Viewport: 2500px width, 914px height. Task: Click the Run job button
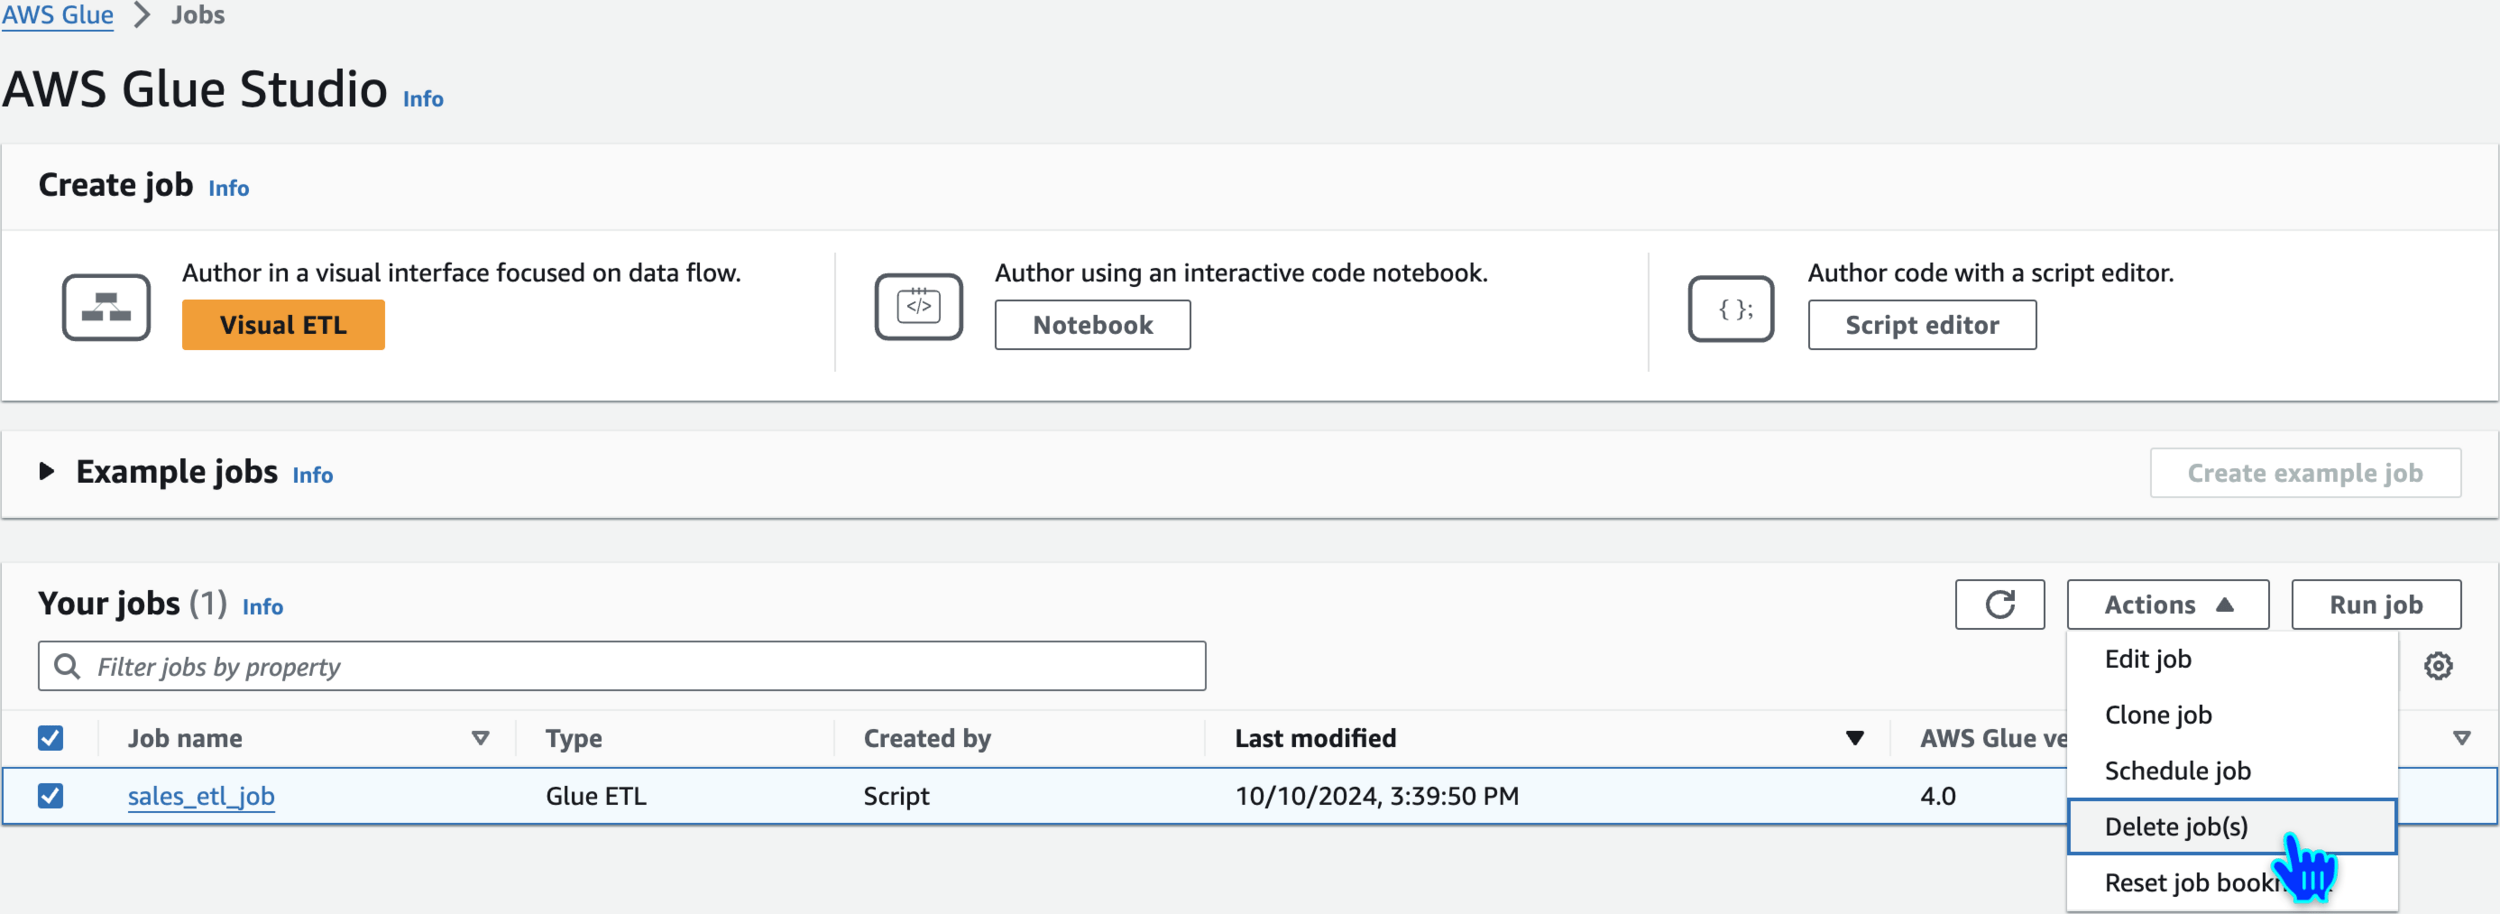[x=2376, y=605]
